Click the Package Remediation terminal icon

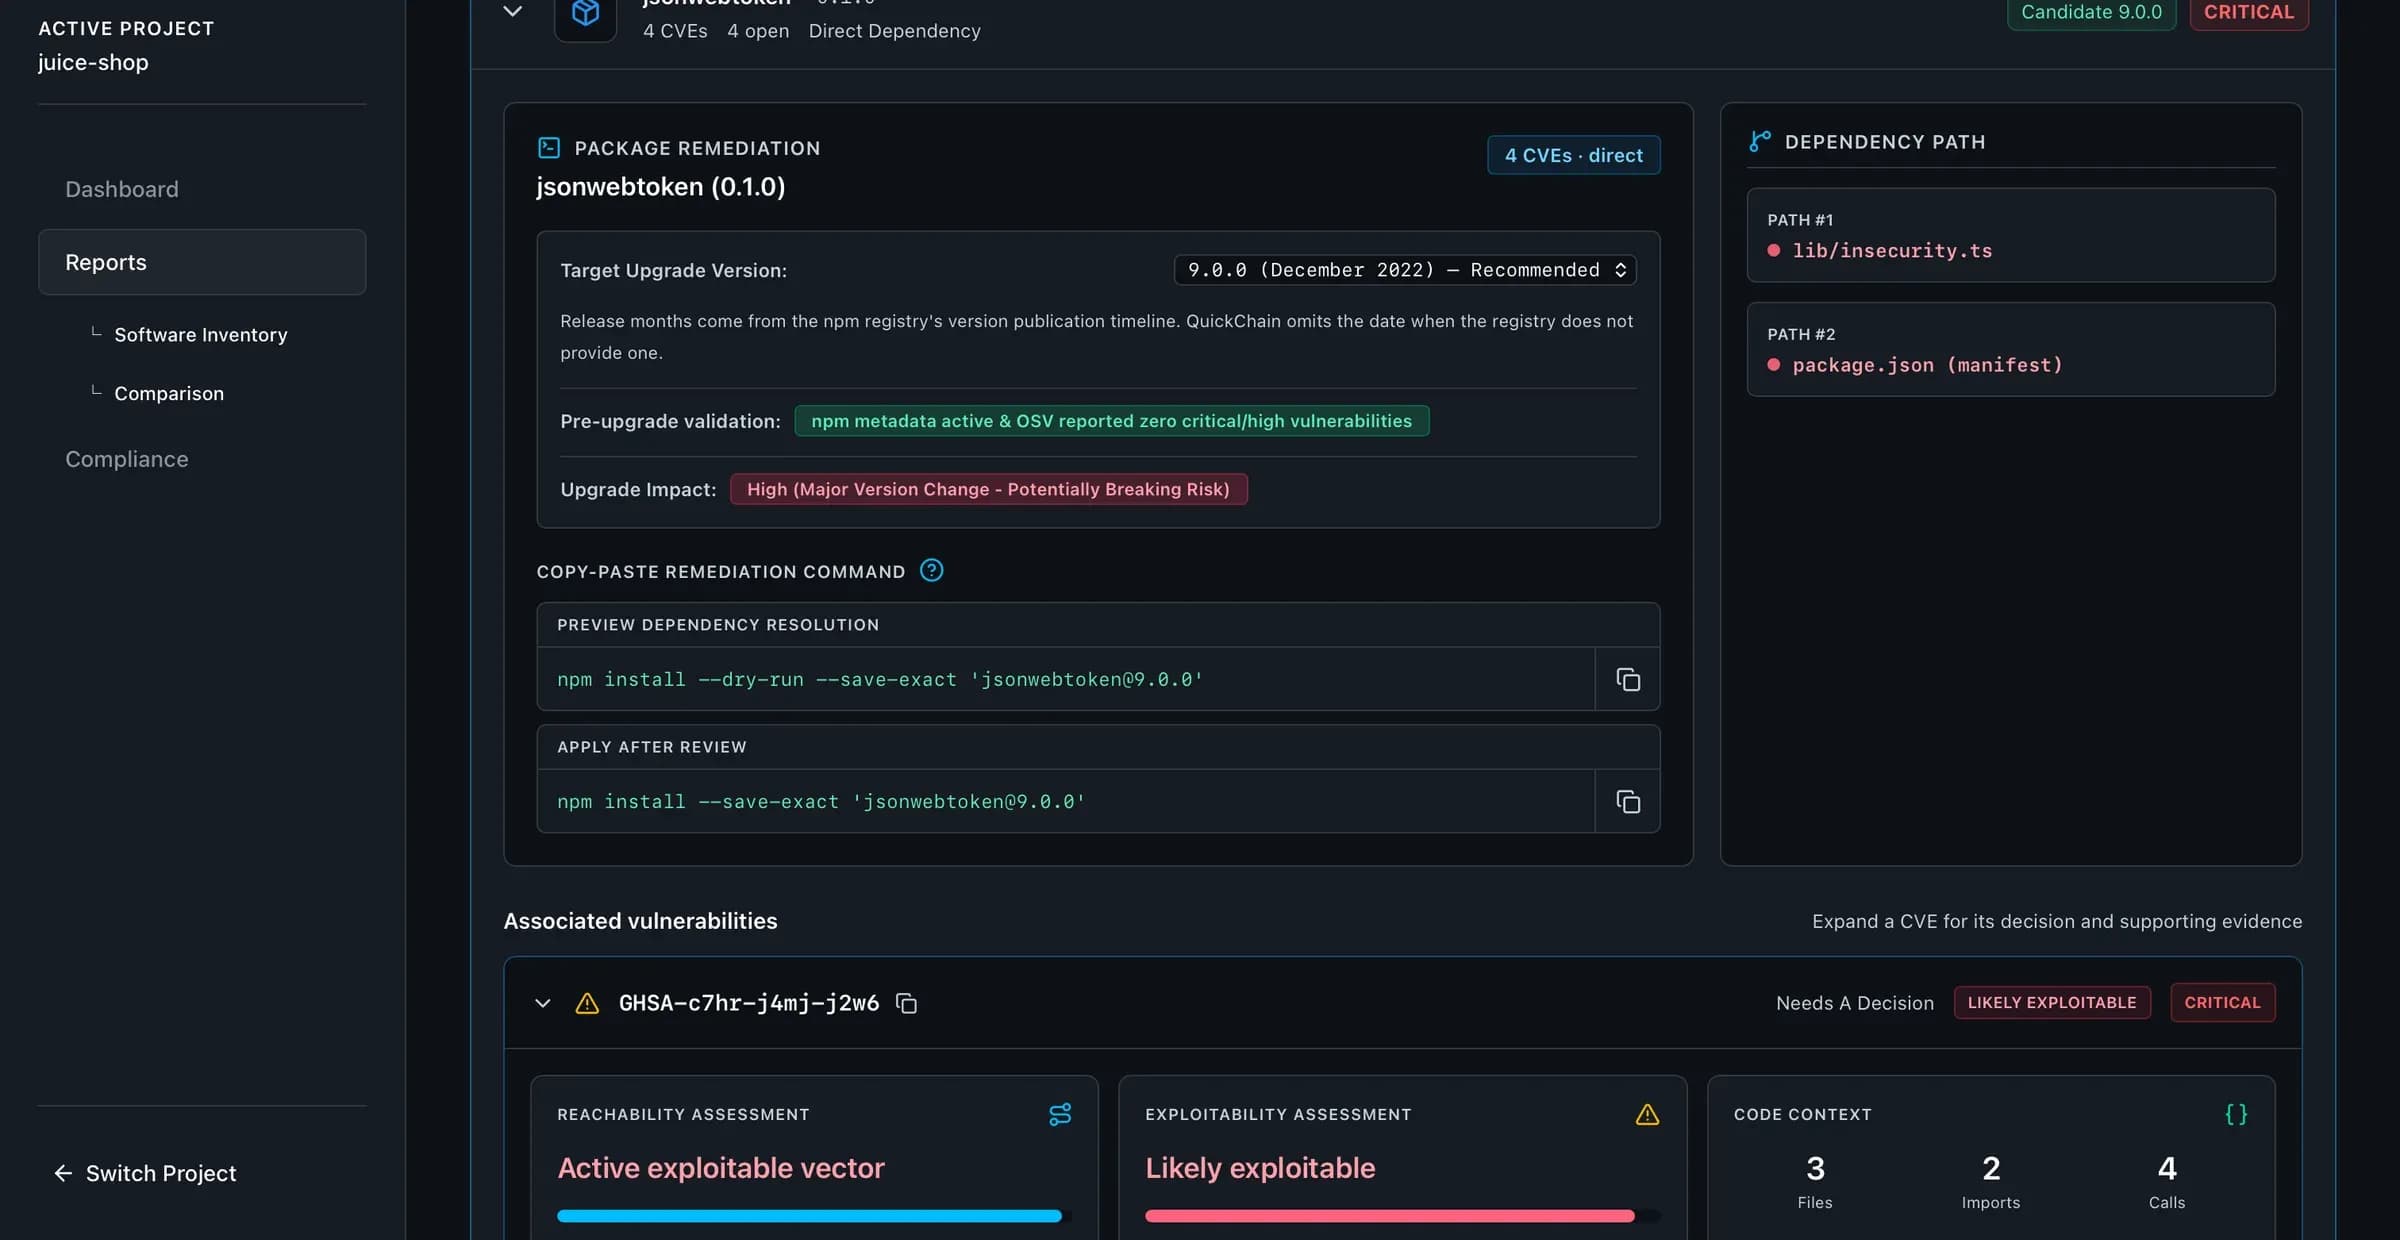coord(549,148)
